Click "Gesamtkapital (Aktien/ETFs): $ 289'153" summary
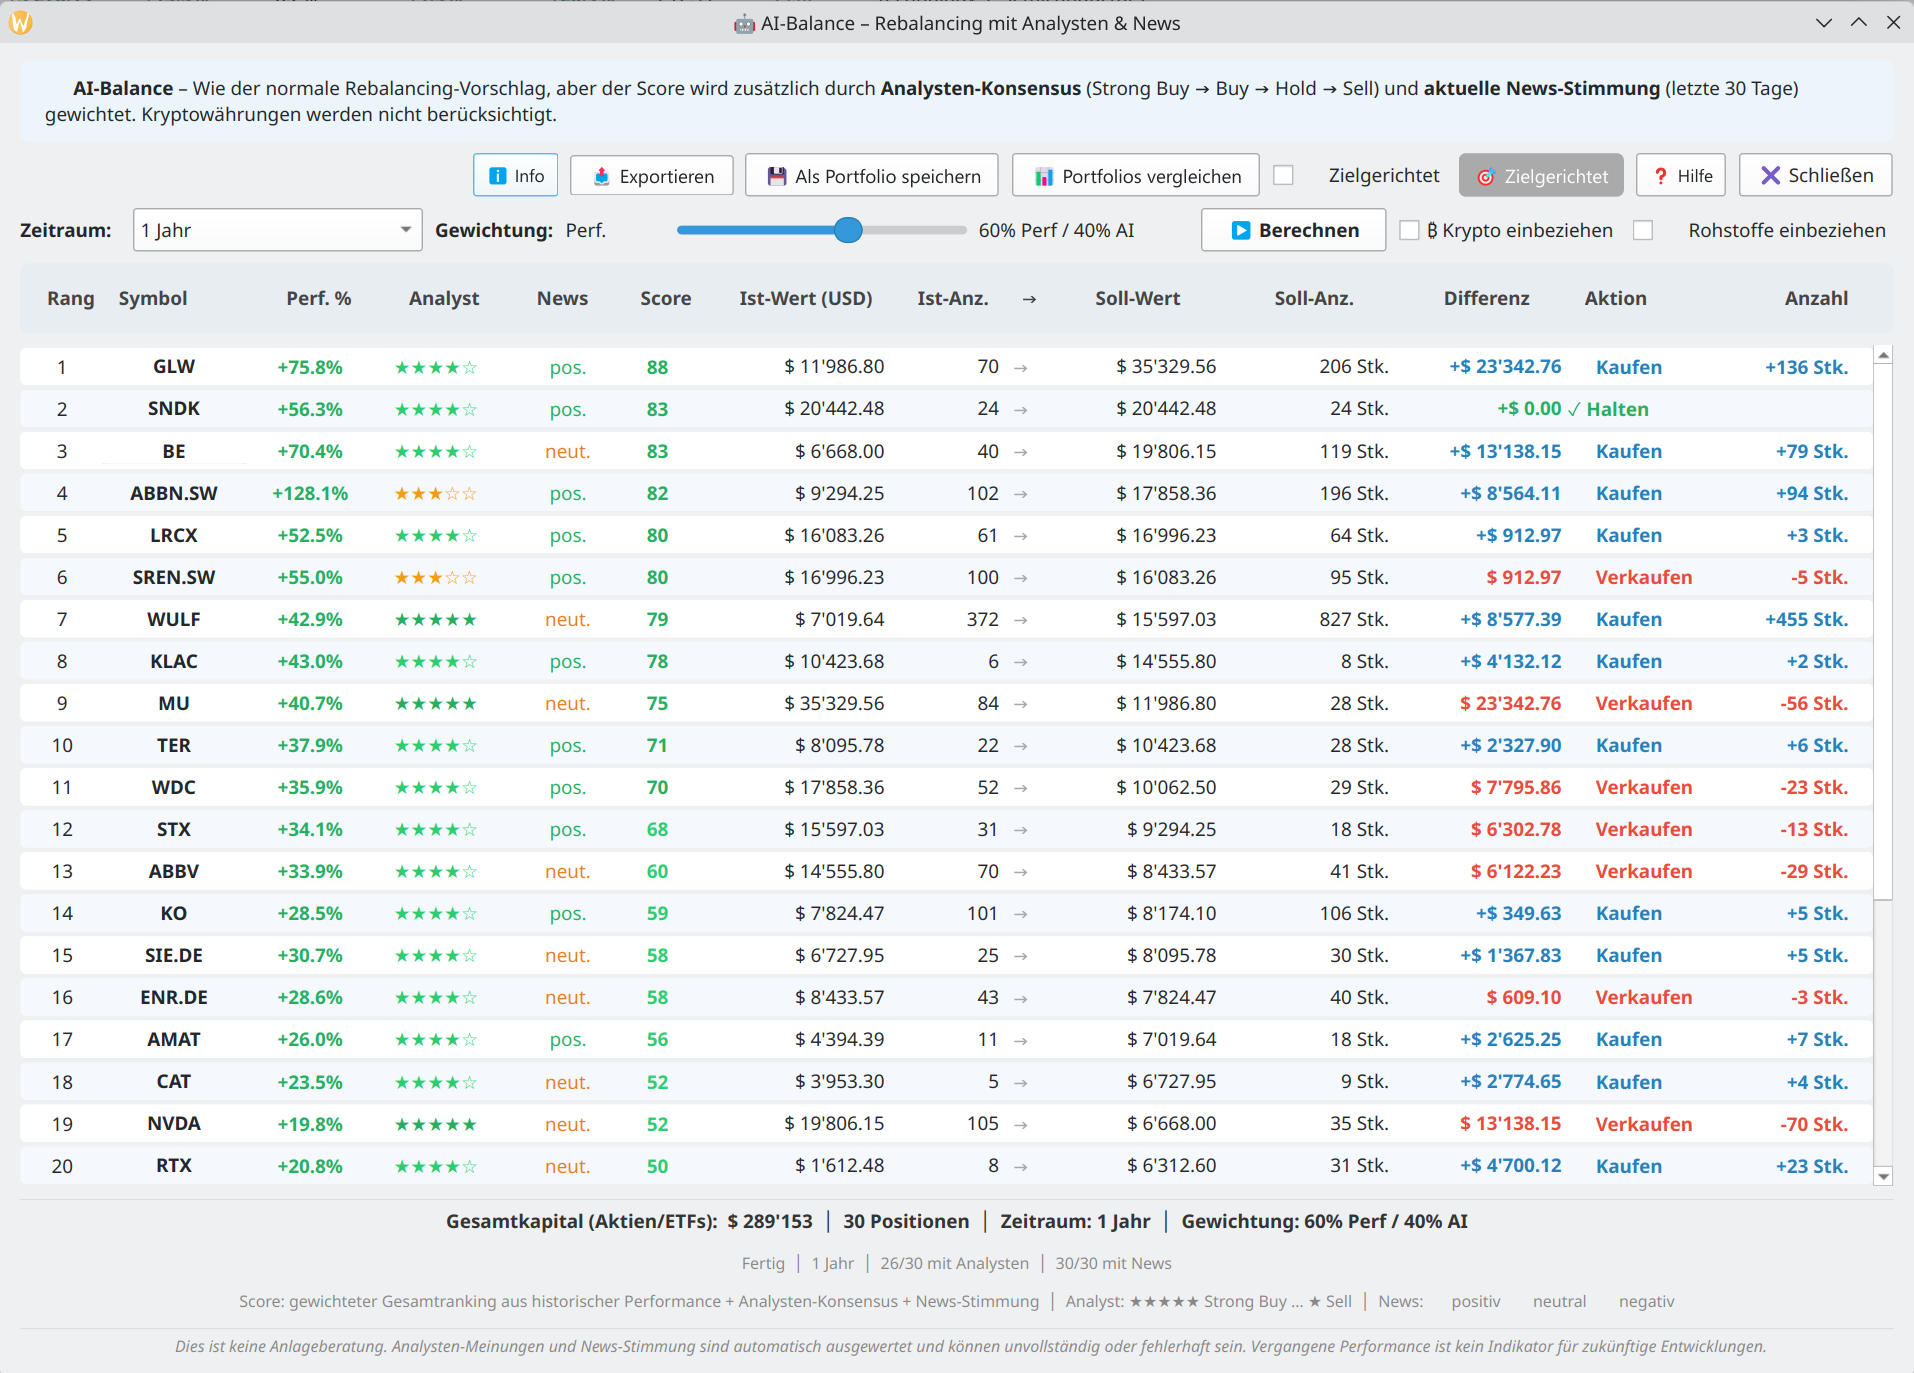The image size is (1914, 1373). pyautogui.click(x=630, y=1221)
